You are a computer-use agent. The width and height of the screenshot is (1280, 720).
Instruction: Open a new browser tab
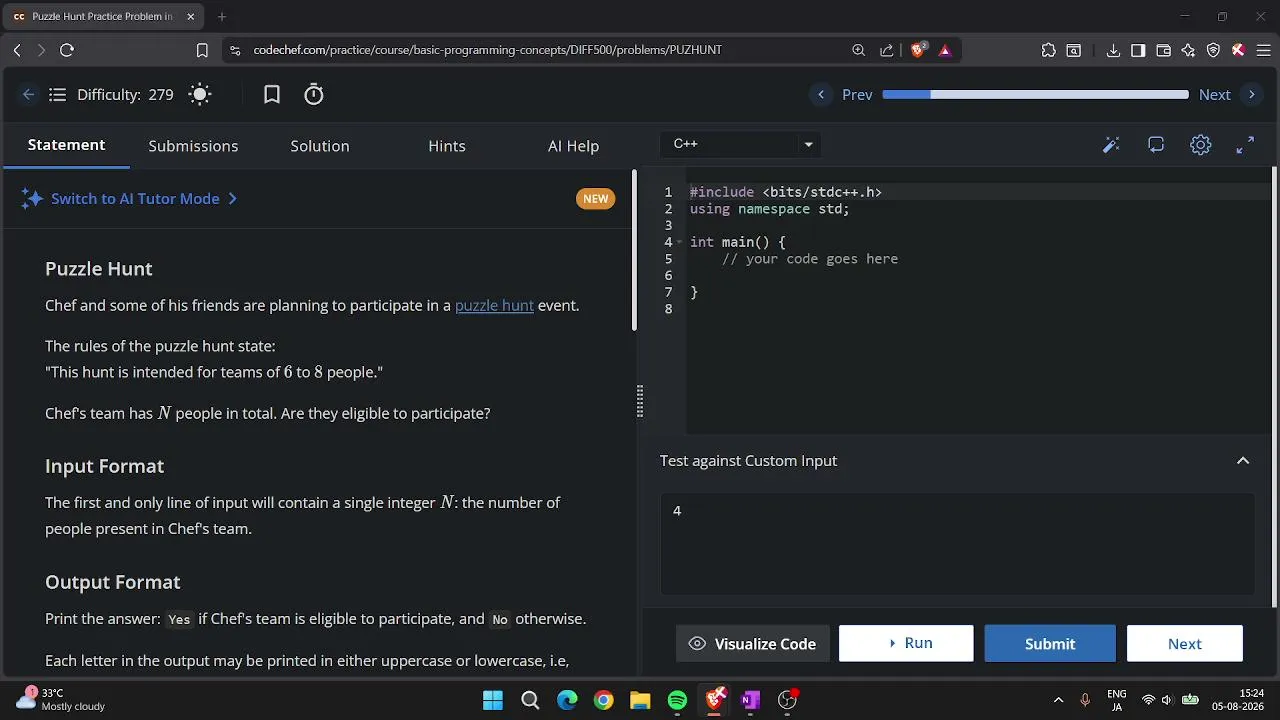222,16
